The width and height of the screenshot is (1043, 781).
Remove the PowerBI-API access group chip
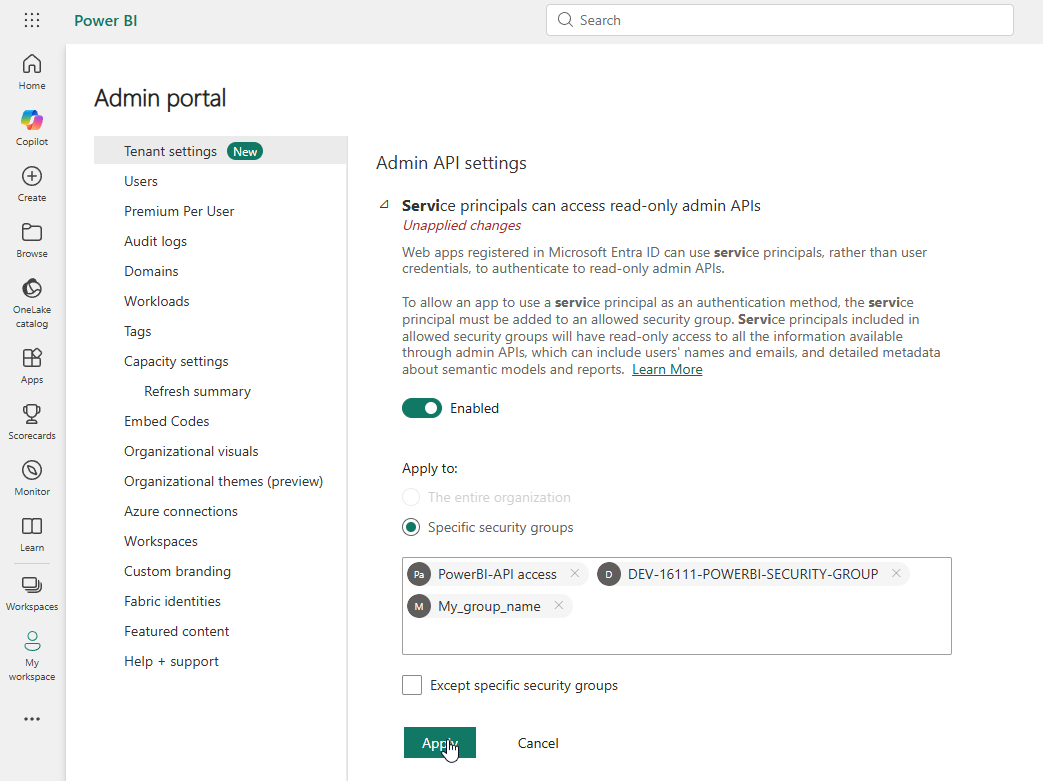tap(574, 574)
